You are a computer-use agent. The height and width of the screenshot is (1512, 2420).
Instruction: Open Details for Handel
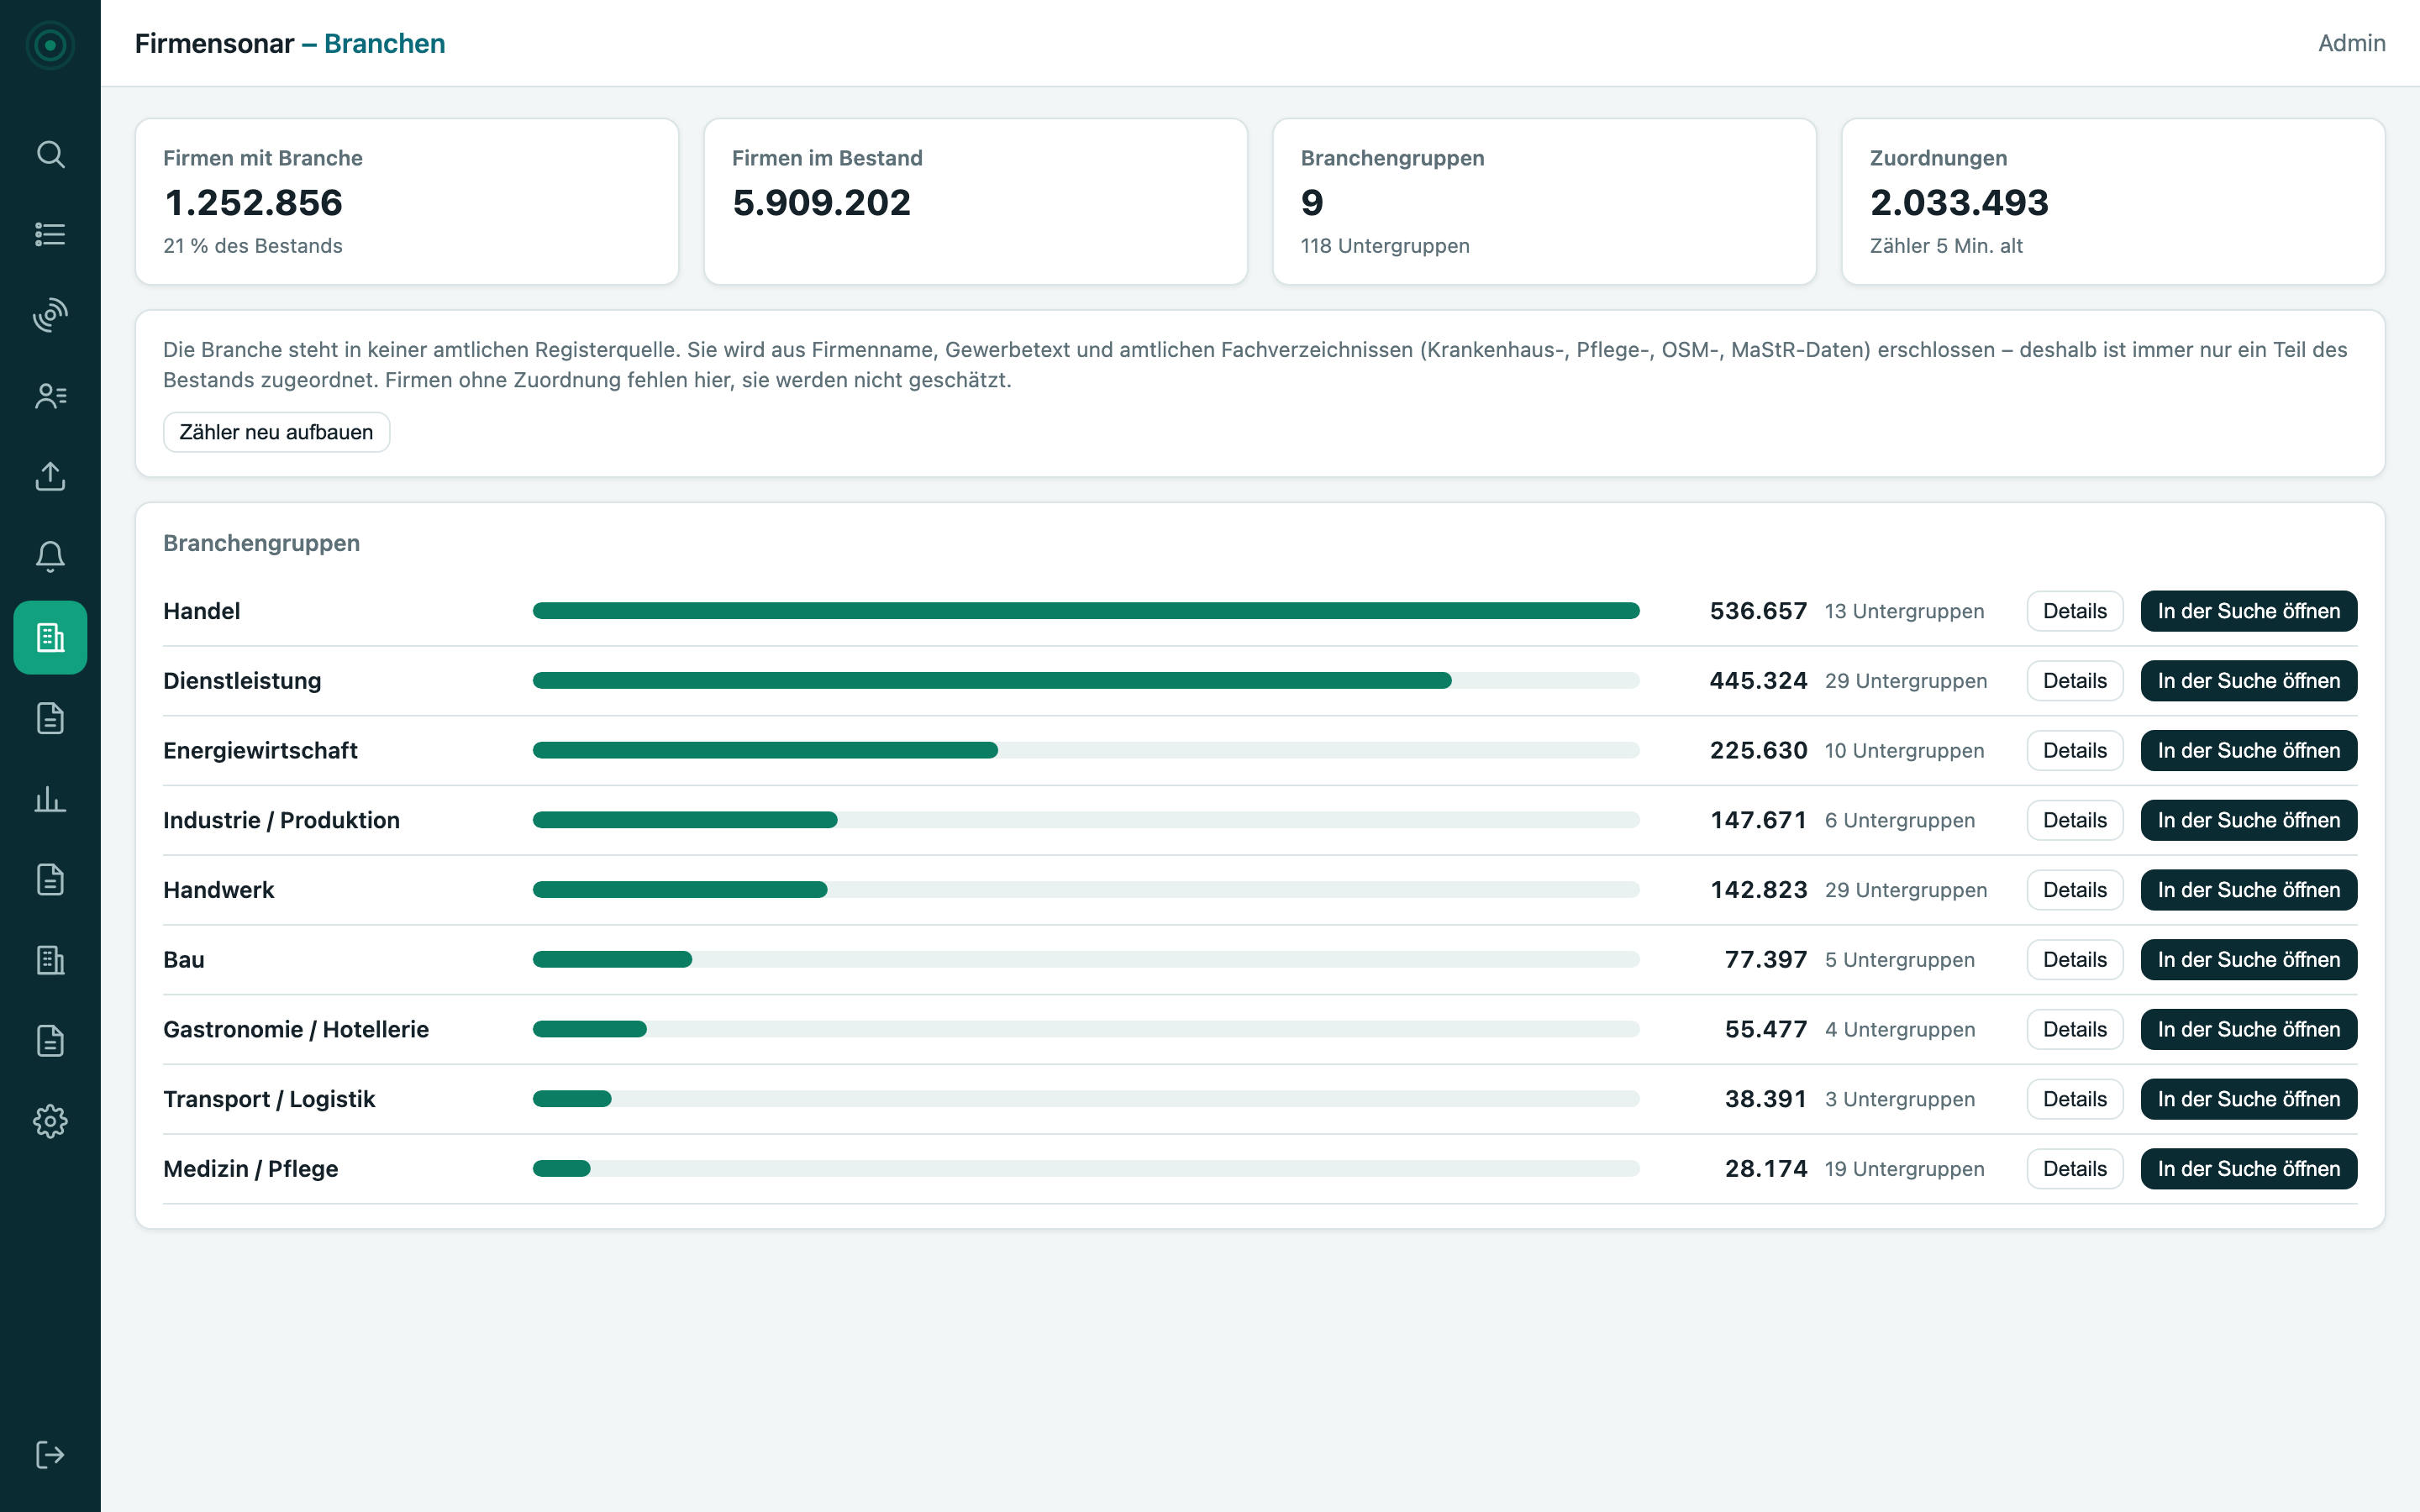pyautogui.click(x=2074, y=611)
